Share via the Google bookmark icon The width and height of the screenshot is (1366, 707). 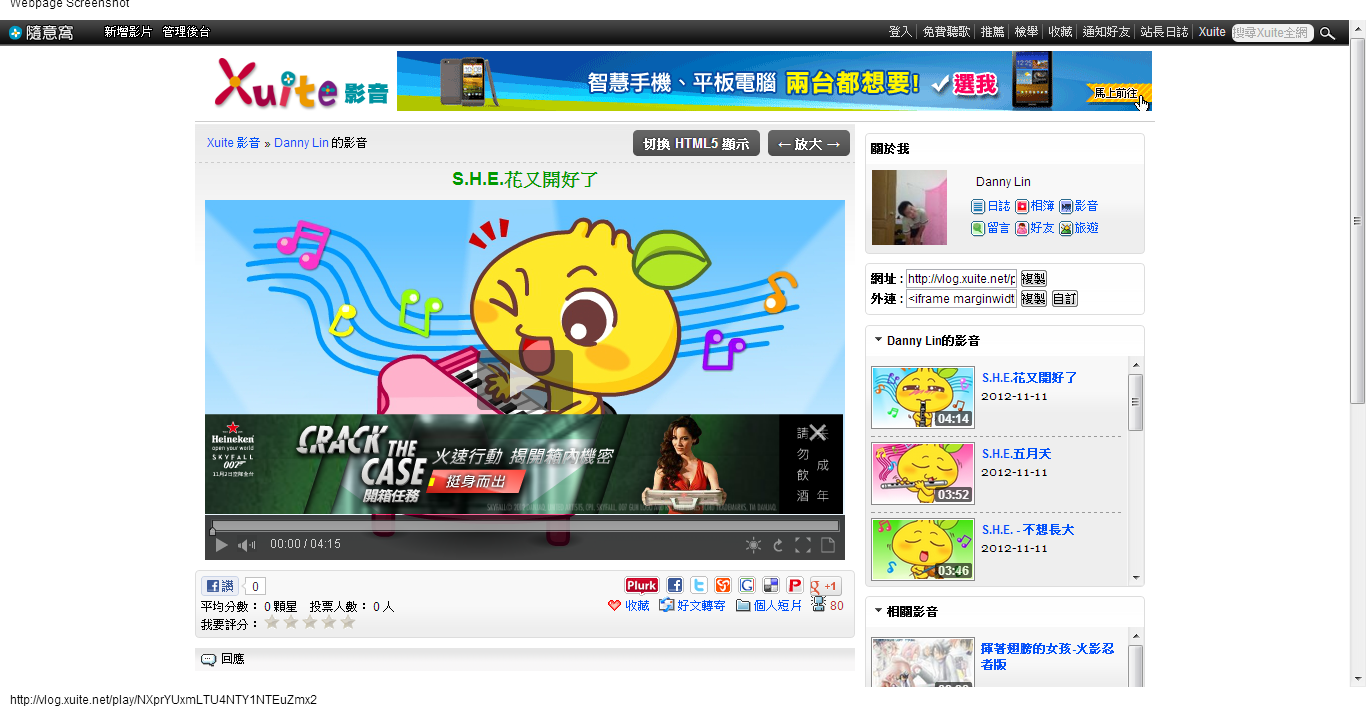click(747, 585)
